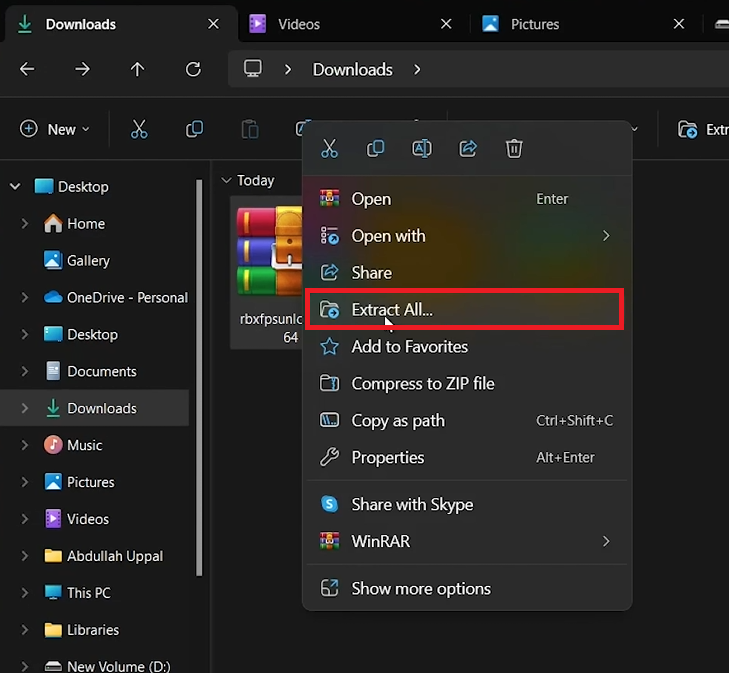Close the Videos tab
Image resolution: width=729 pixels, height=673 pixels.
pyautogui.click(x=446, y=24)
